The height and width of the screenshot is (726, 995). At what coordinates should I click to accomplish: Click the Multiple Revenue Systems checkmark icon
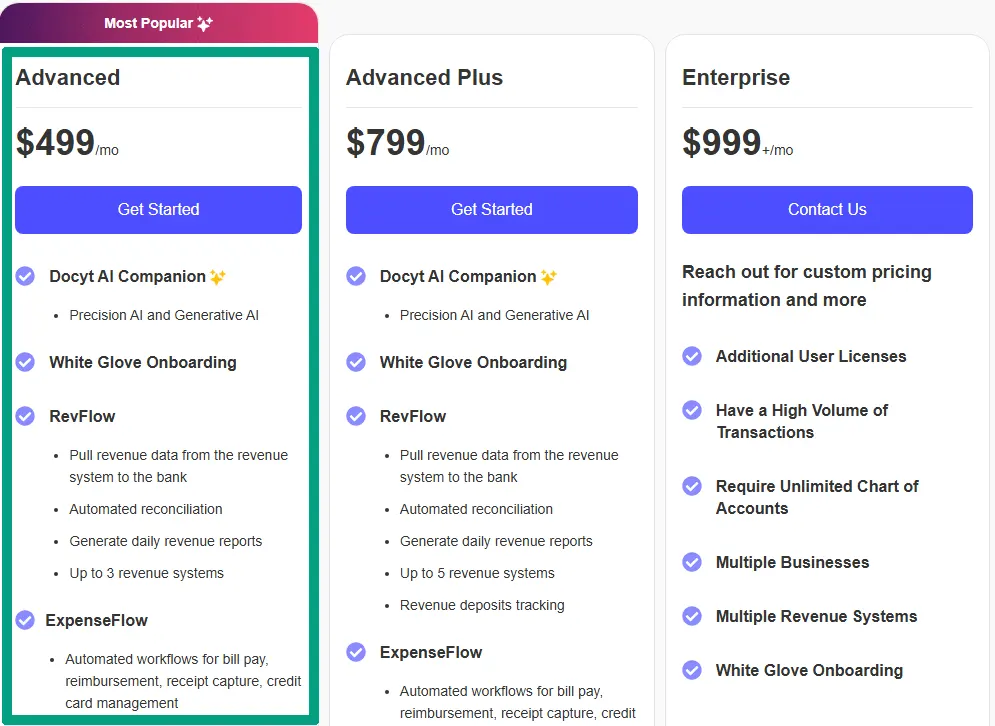pyautogui.click(x=692, y=616)
